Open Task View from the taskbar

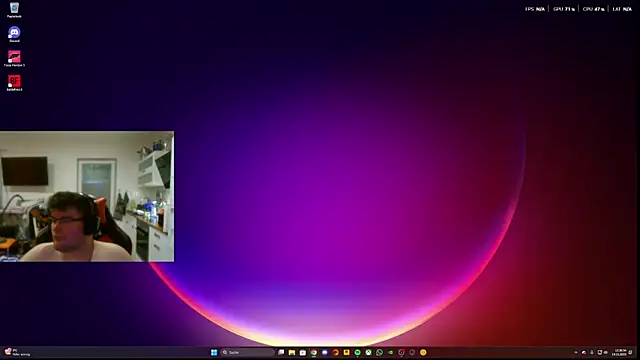pyautogui.click(x=281, y=352)
